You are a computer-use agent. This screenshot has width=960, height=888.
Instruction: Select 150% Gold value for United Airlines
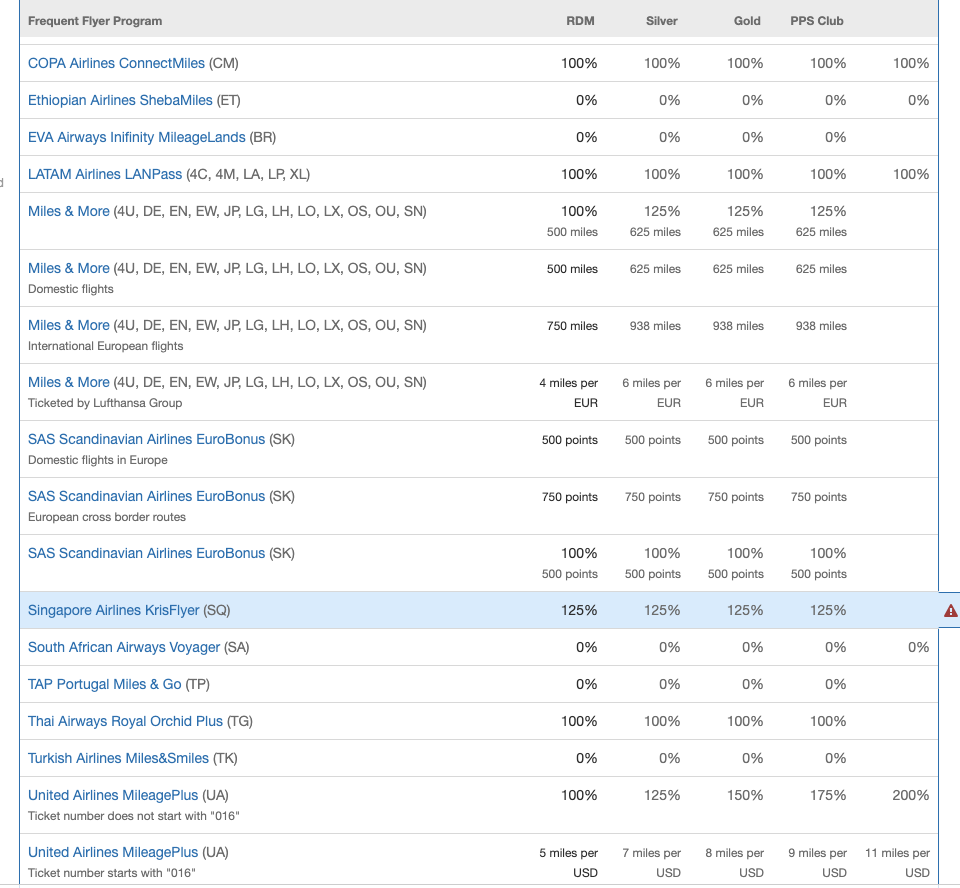point(744,795)
